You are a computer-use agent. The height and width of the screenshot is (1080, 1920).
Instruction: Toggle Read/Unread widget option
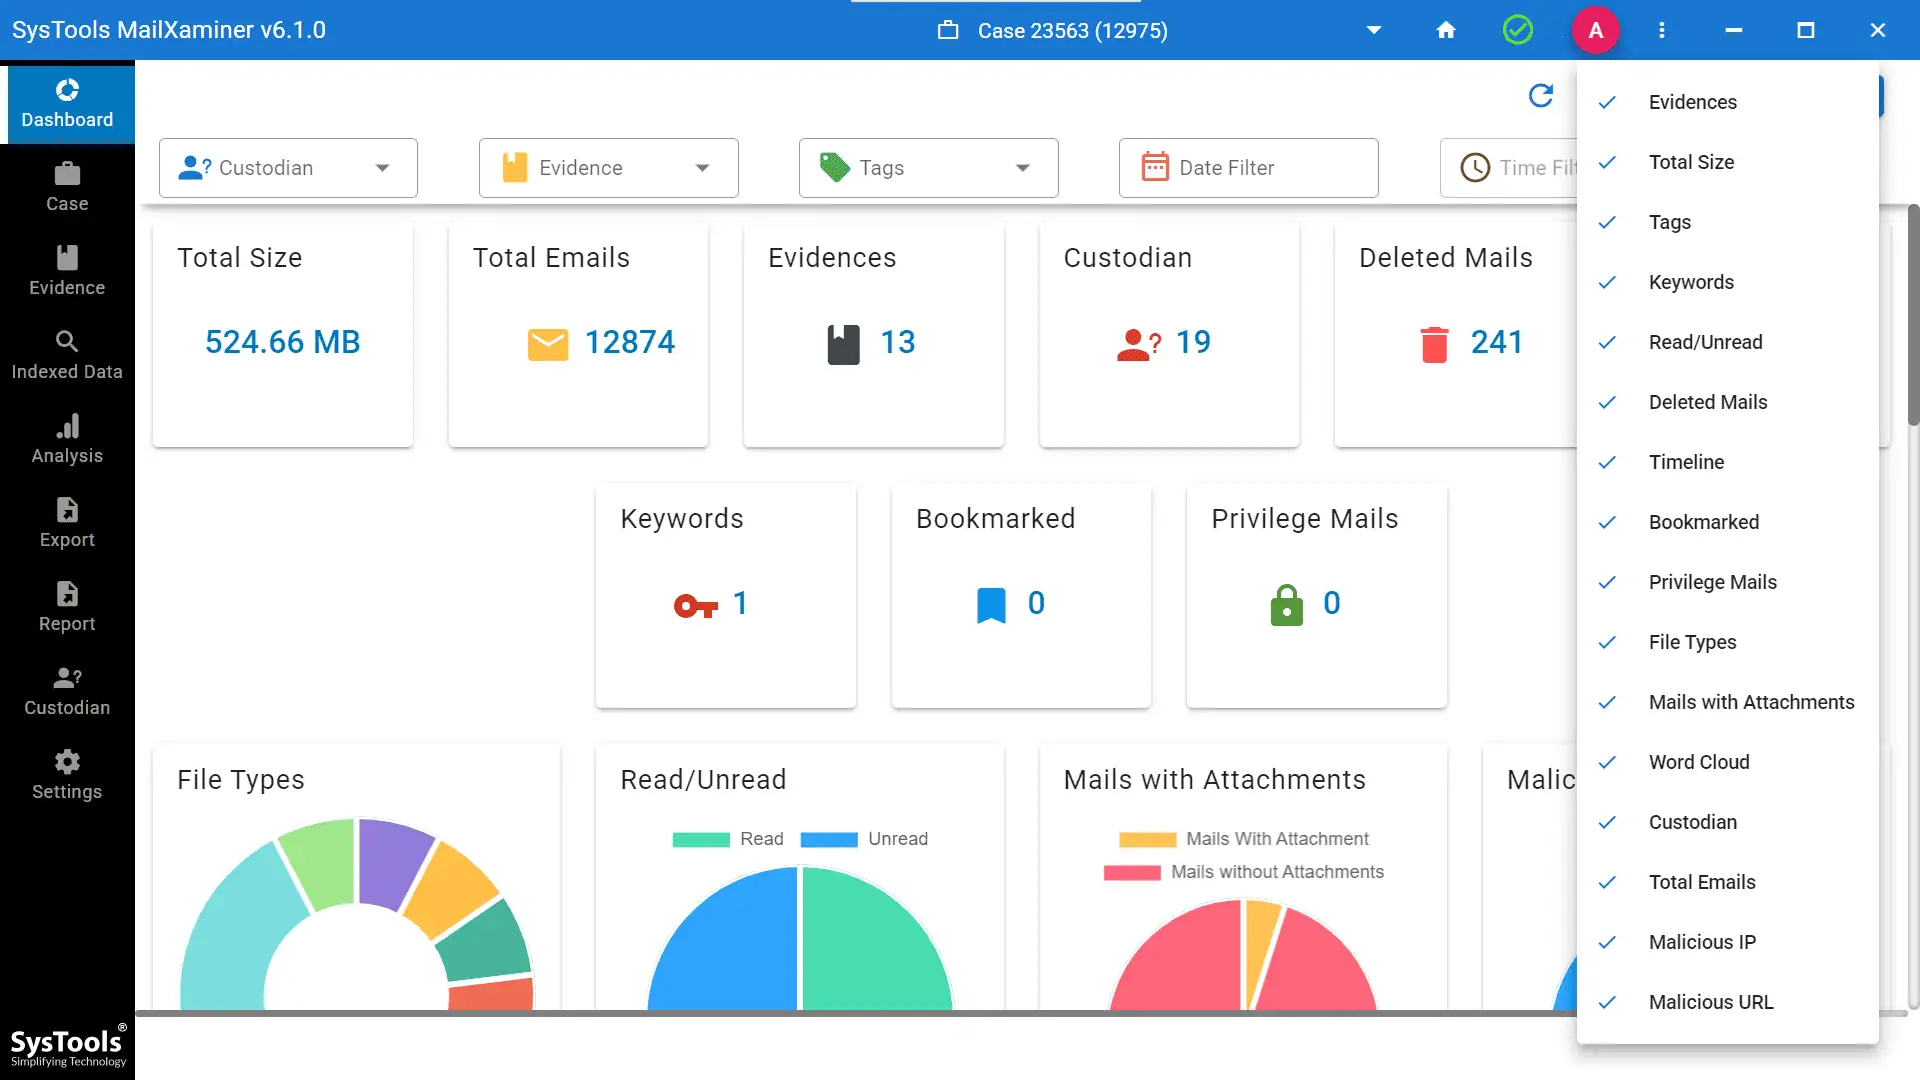click(1728, 342)
